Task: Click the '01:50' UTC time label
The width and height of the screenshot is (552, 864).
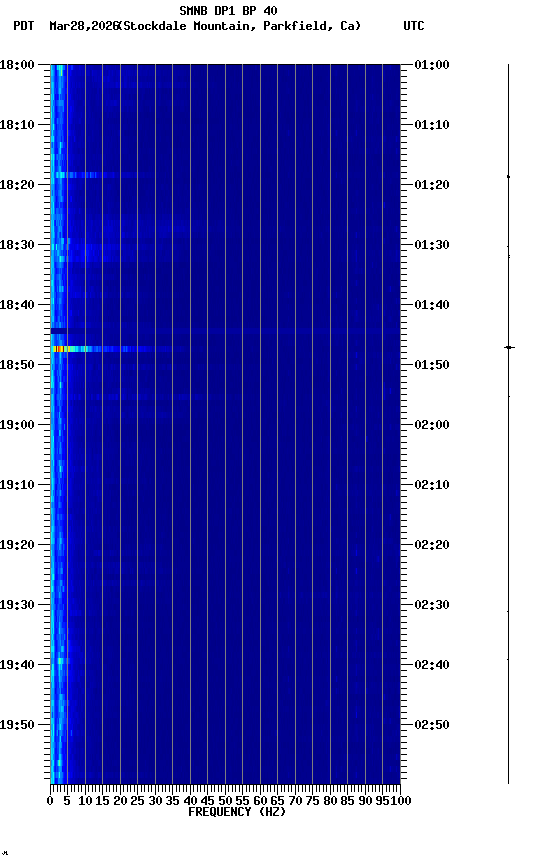Action: click(x=432, y=365)
